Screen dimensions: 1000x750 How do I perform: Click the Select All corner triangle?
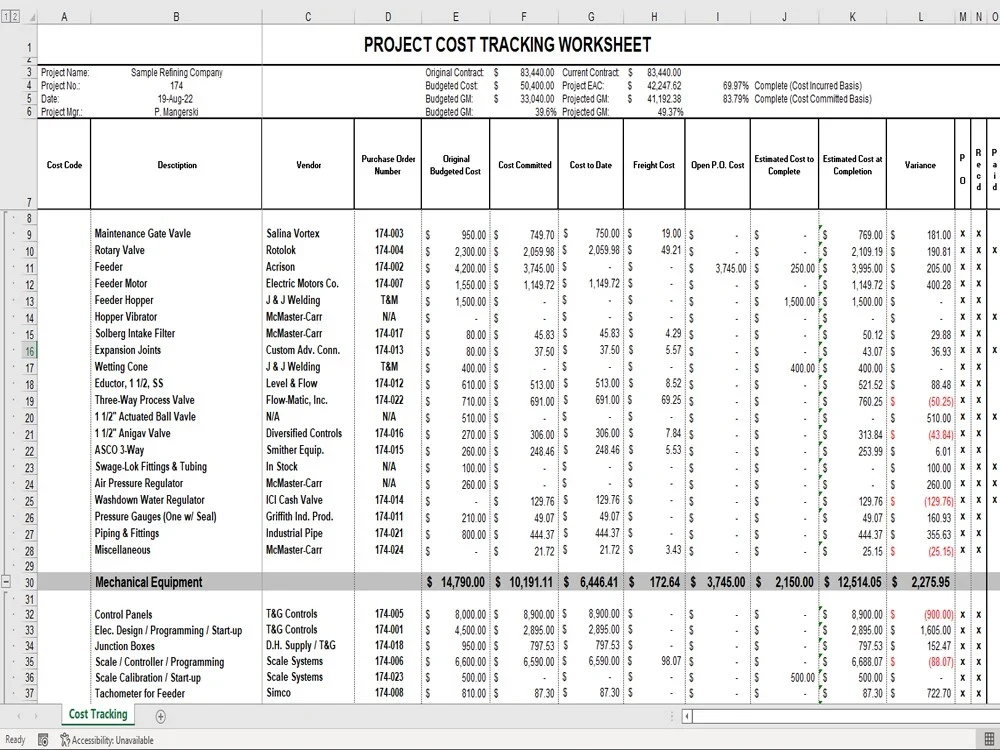31,17
